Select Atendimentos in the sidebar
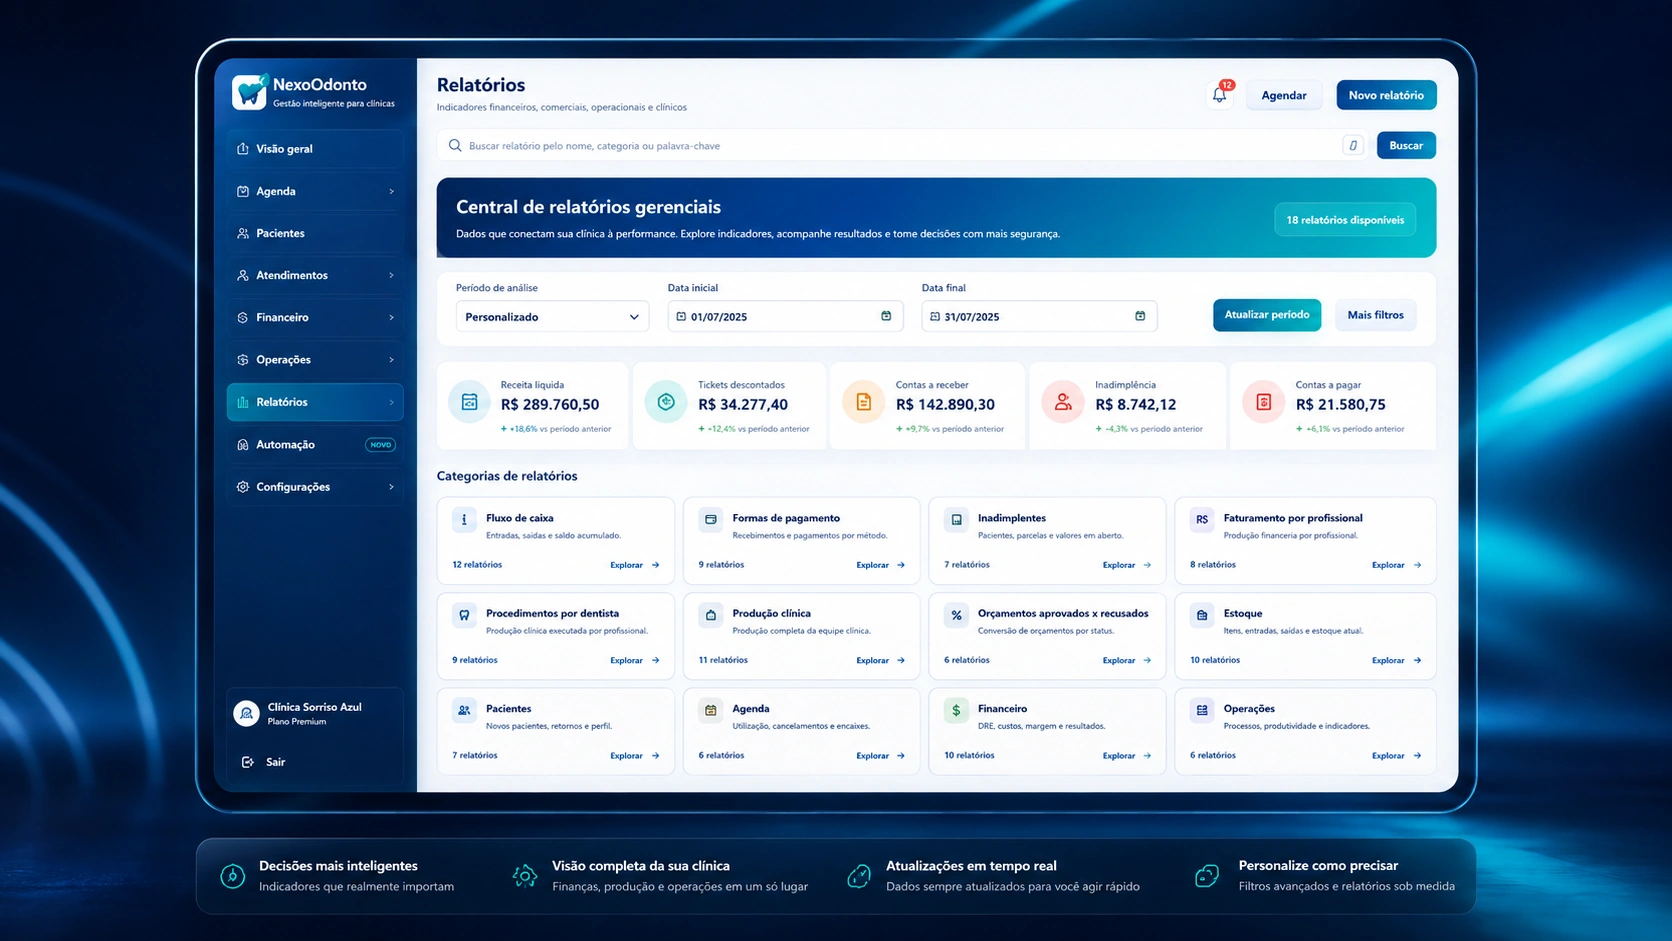Screen dimensions: 1672x941 click(315, 275)
